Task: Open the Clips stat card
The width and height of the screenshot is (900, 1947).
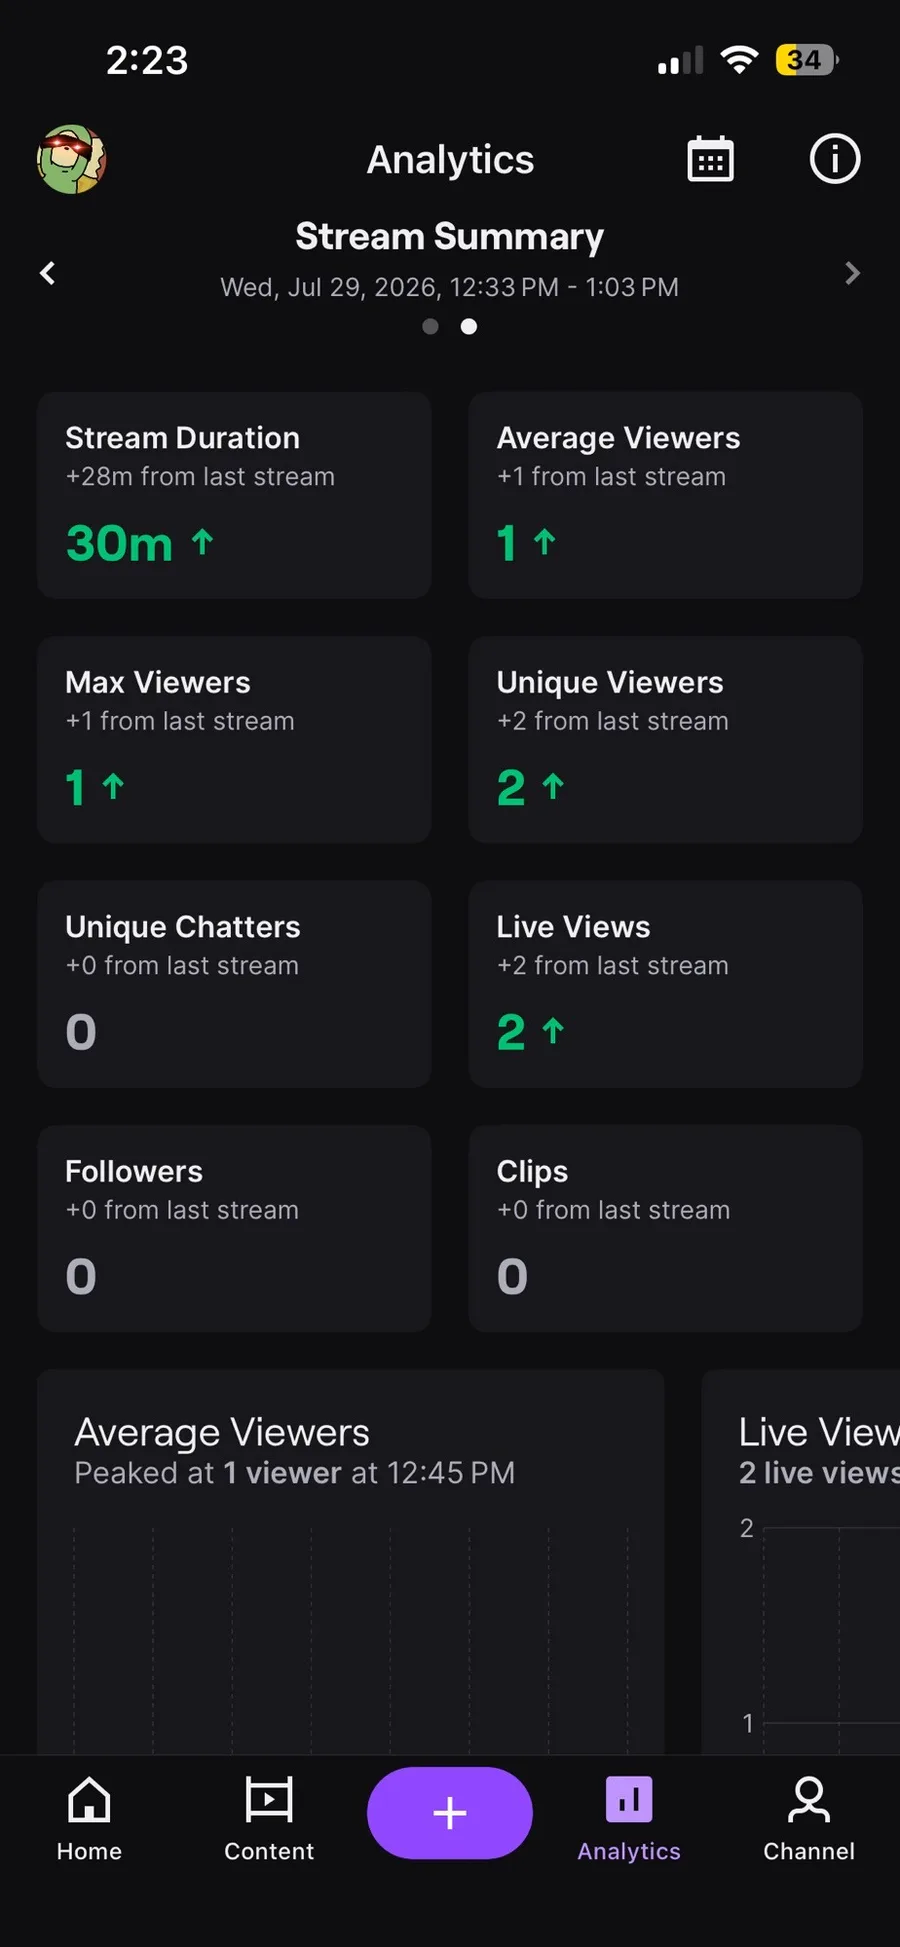Action: [x=665, y=1228]
